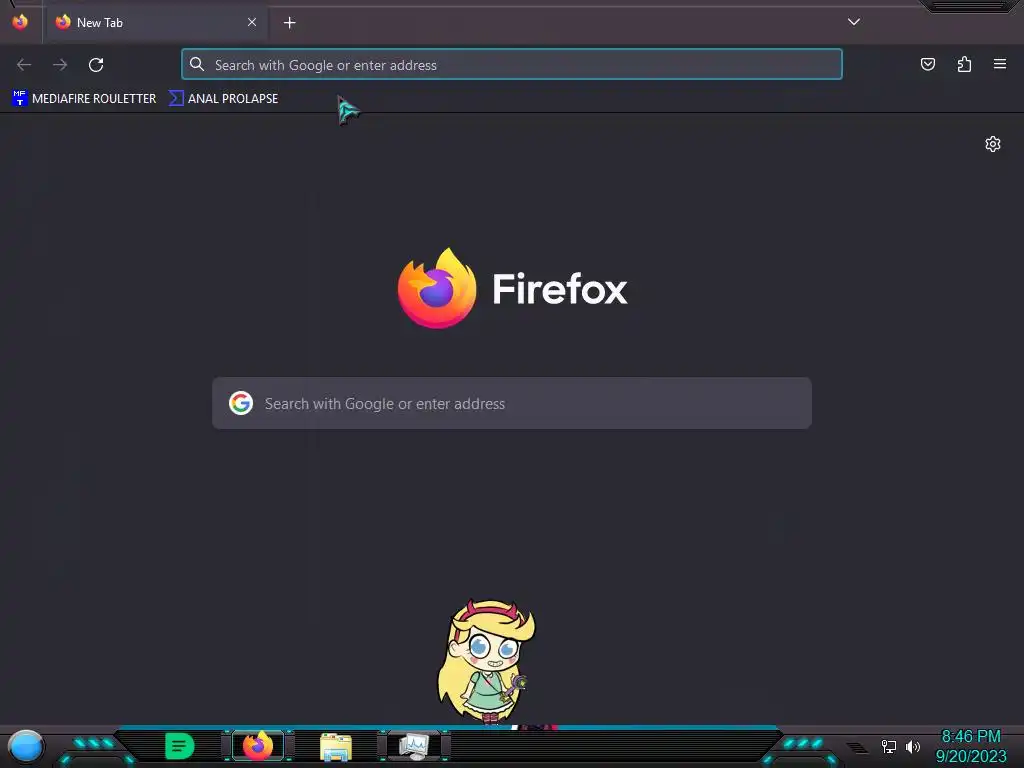Open the Firefox hamburger menu

click(1000, 64)
